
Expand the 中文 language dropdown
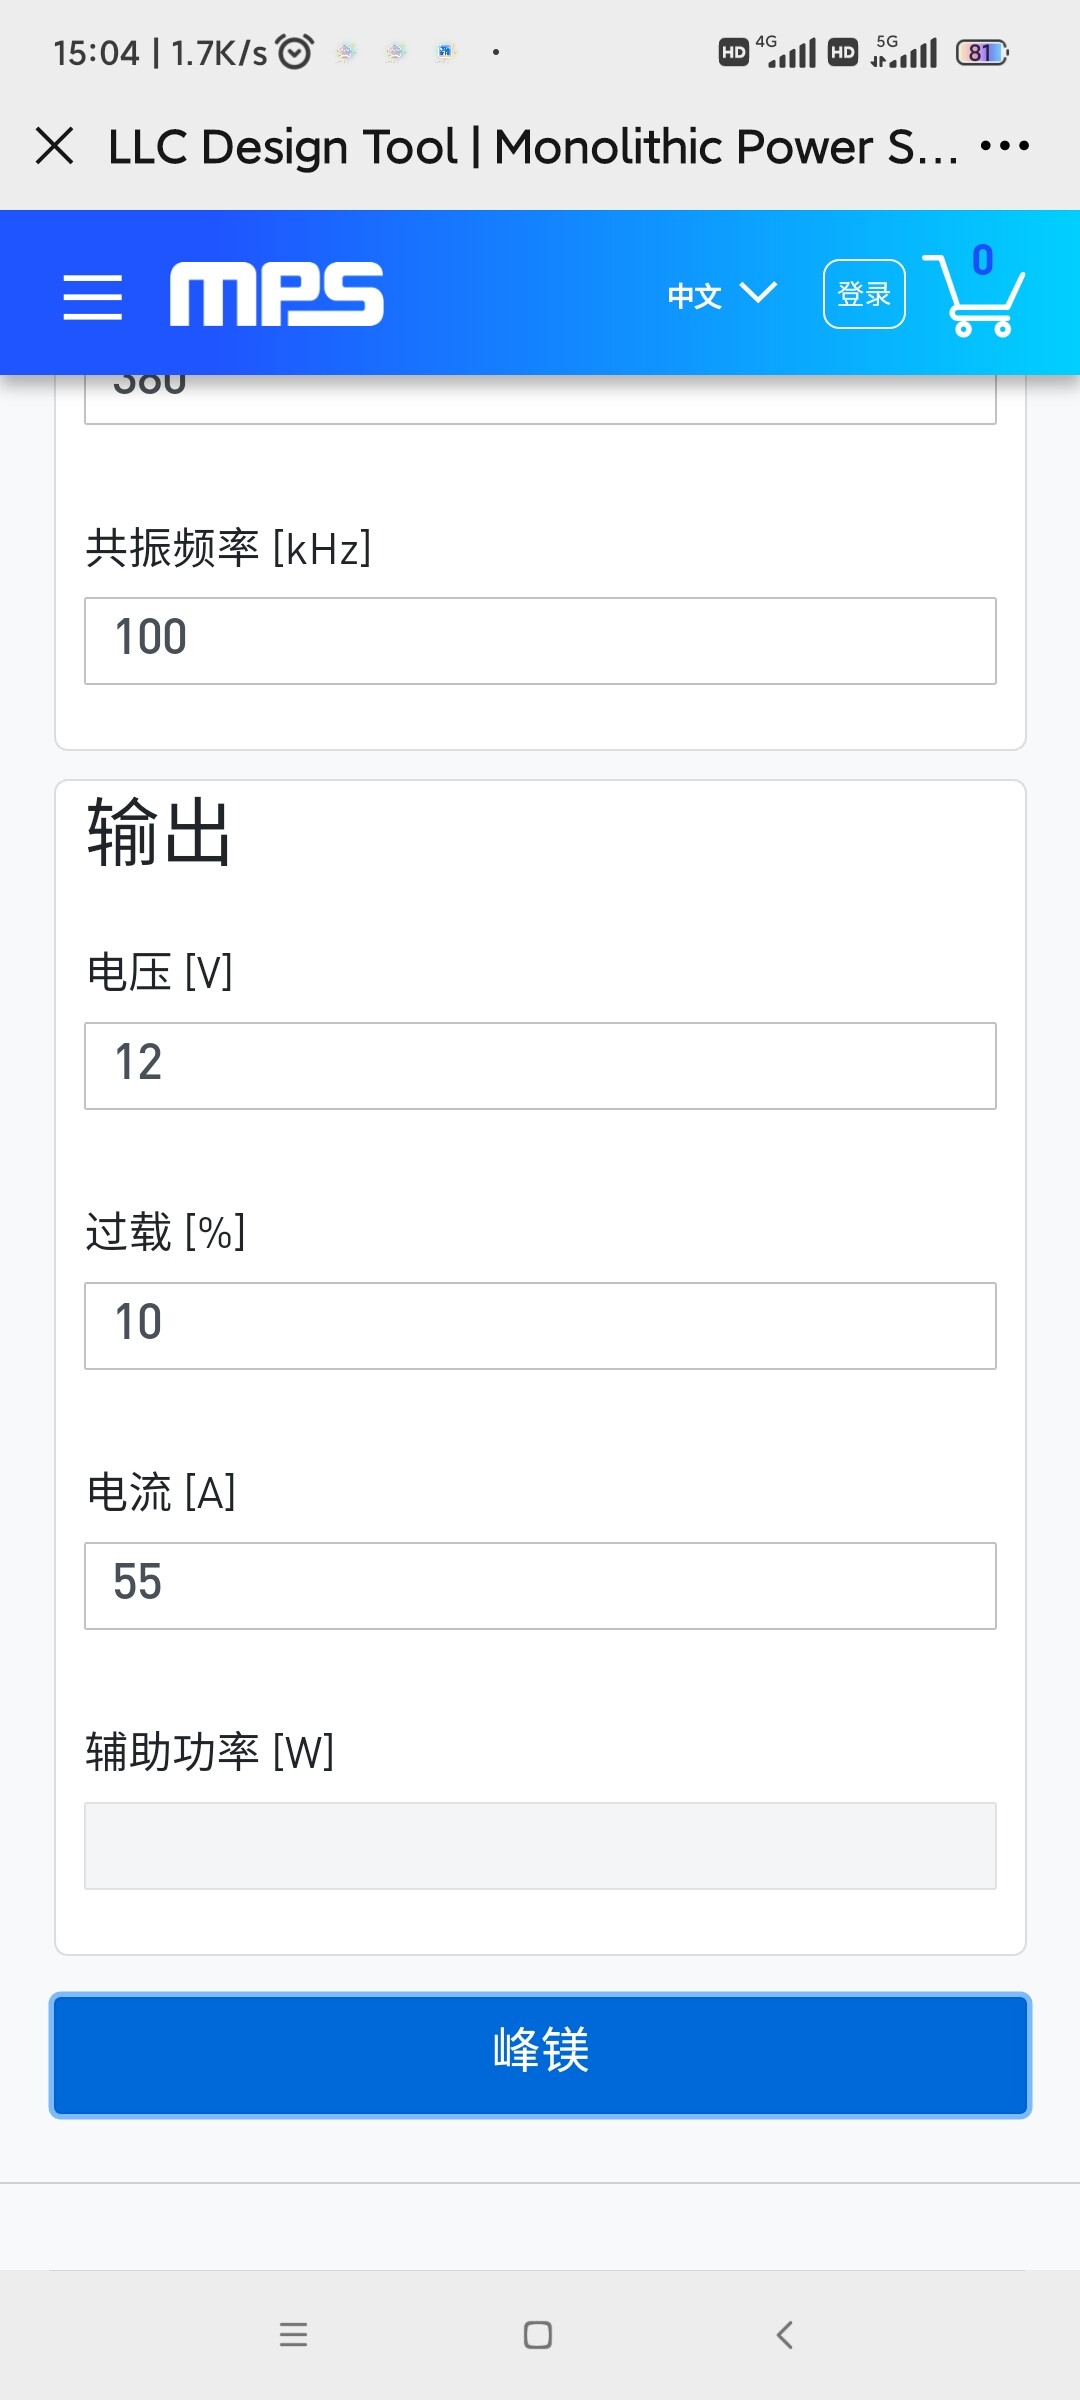pyautogui.click(x=720, y=295)
